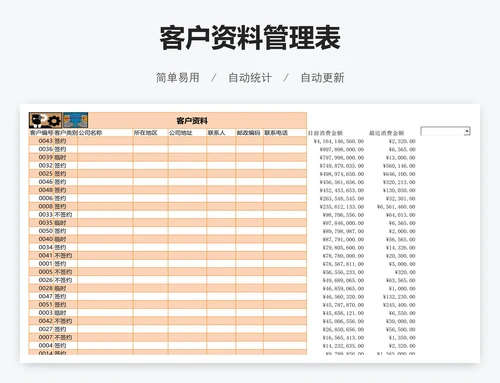Select customer number cell 0004
The height and width of the screenshot is (383, 500).
pyautogui.click(x=46, y=345)
